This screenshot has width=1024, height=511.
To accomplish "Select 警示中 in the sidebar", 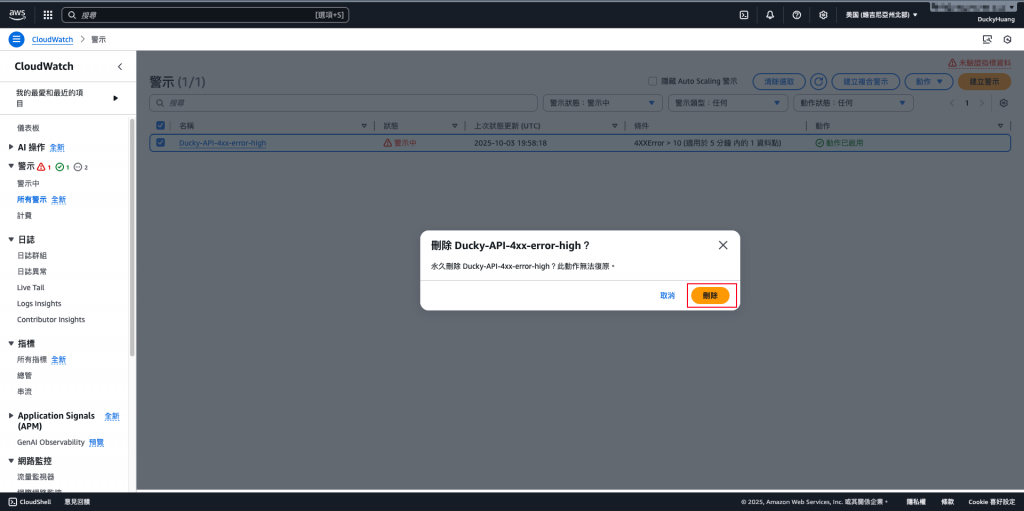I will click(28, 184).
